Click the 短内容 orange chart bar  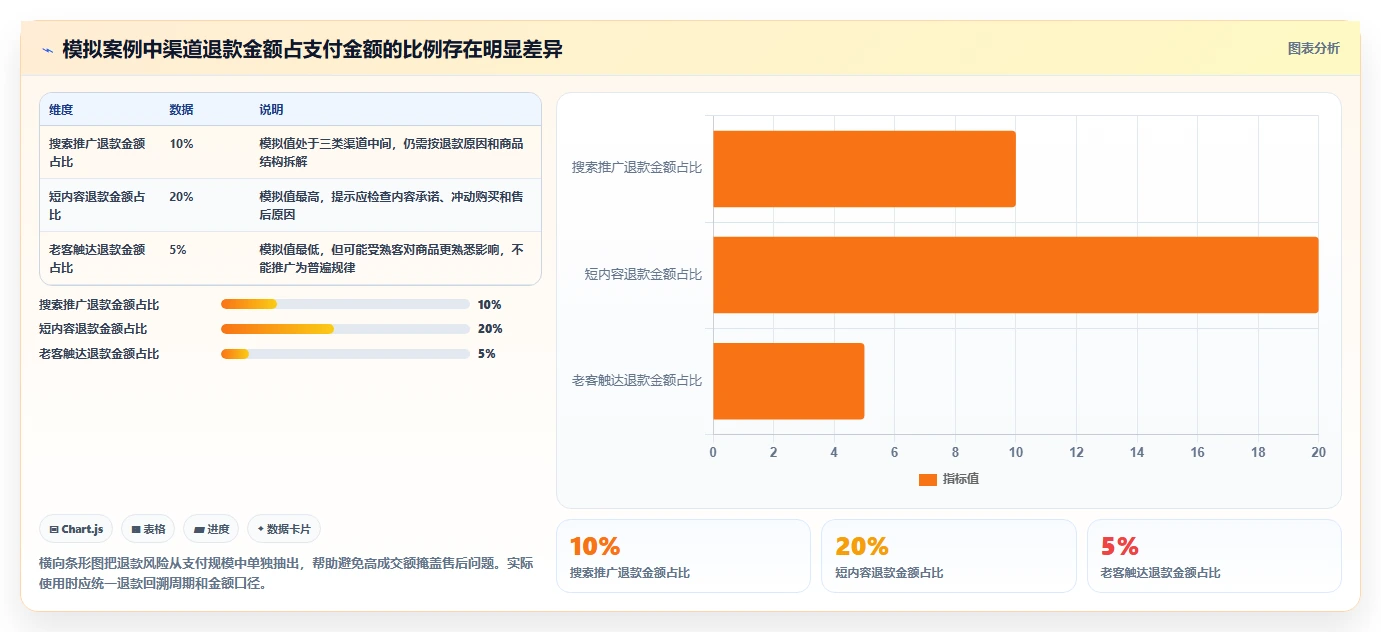tap(1015, 275)
